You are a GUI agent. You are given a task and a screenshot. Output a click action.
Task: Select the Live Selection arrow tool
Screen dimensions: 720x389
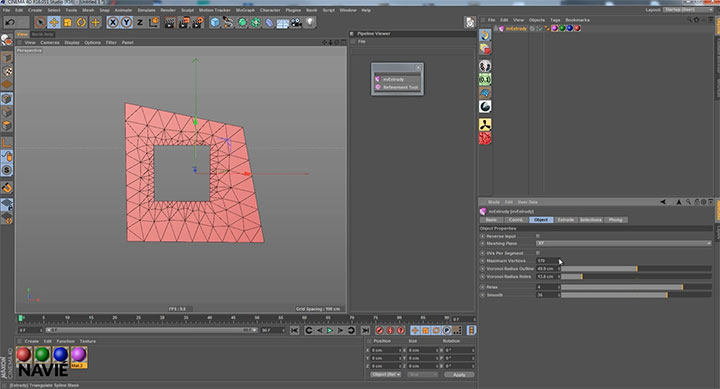[40, 22]
